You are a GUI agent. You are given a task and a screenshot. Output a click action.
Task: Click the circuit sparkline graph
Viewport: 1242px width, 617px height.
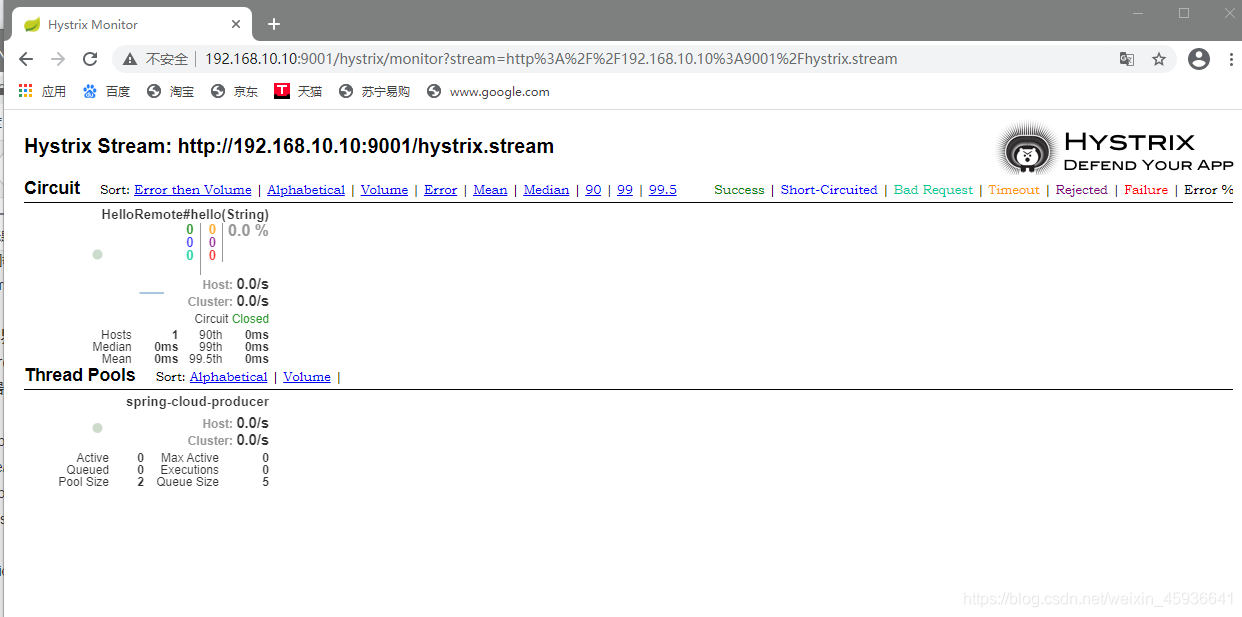(151, 293)
